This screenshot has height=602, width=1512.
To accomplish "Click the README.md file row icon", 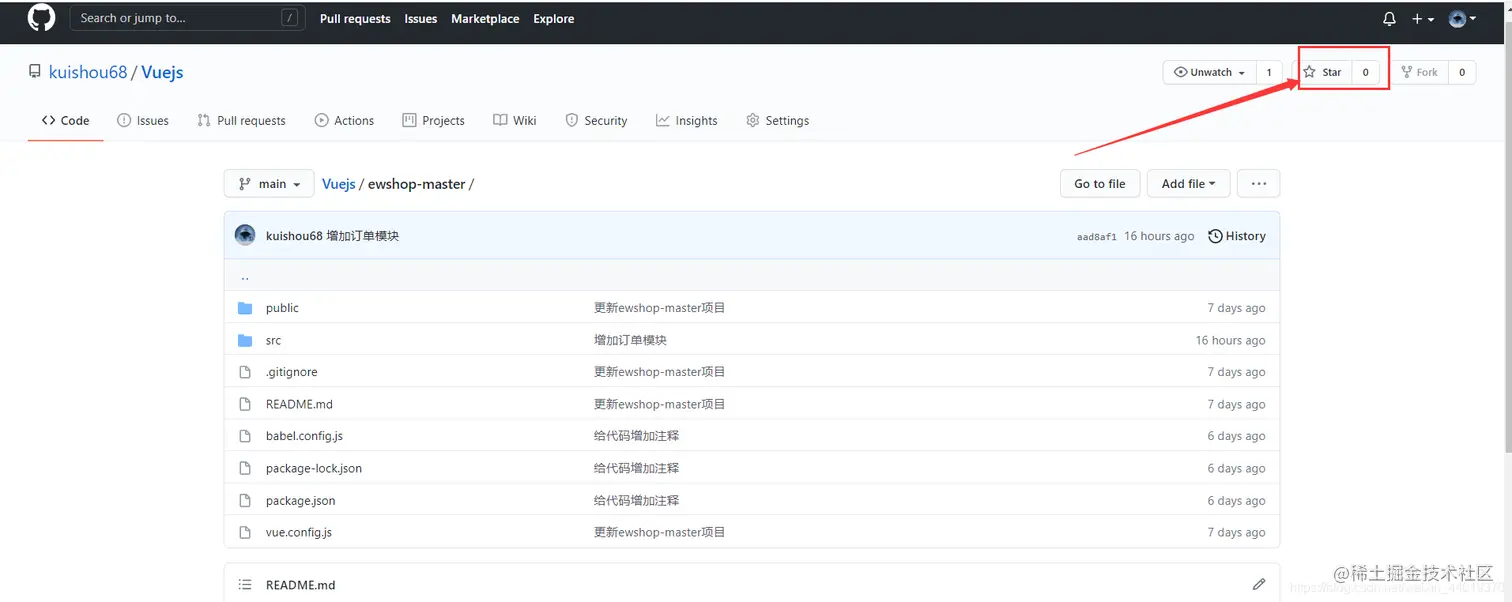I will (x=245, y=404).
